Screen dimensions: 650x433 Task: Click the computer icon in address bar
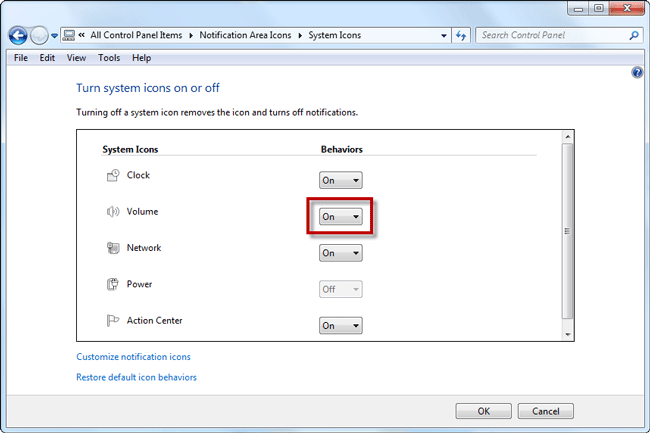pos(68,36)
